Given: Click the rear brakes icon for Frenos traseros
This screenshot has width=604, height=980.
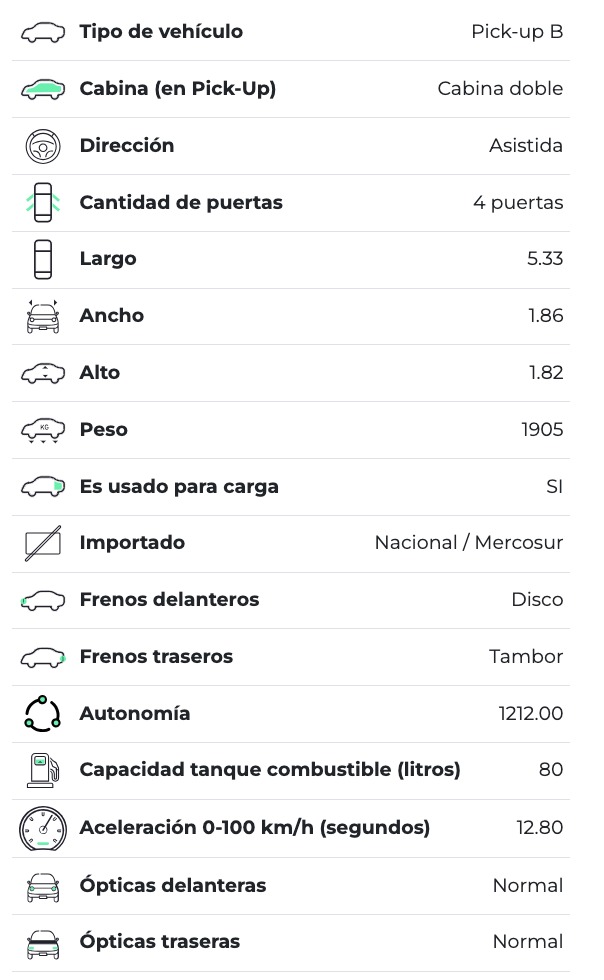Looking at the screenshot, I should pos(43,657).
